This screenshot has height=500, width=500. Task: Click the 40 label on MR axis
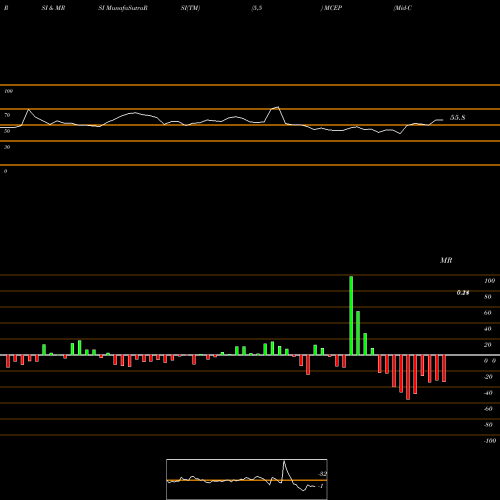[488, 329]
